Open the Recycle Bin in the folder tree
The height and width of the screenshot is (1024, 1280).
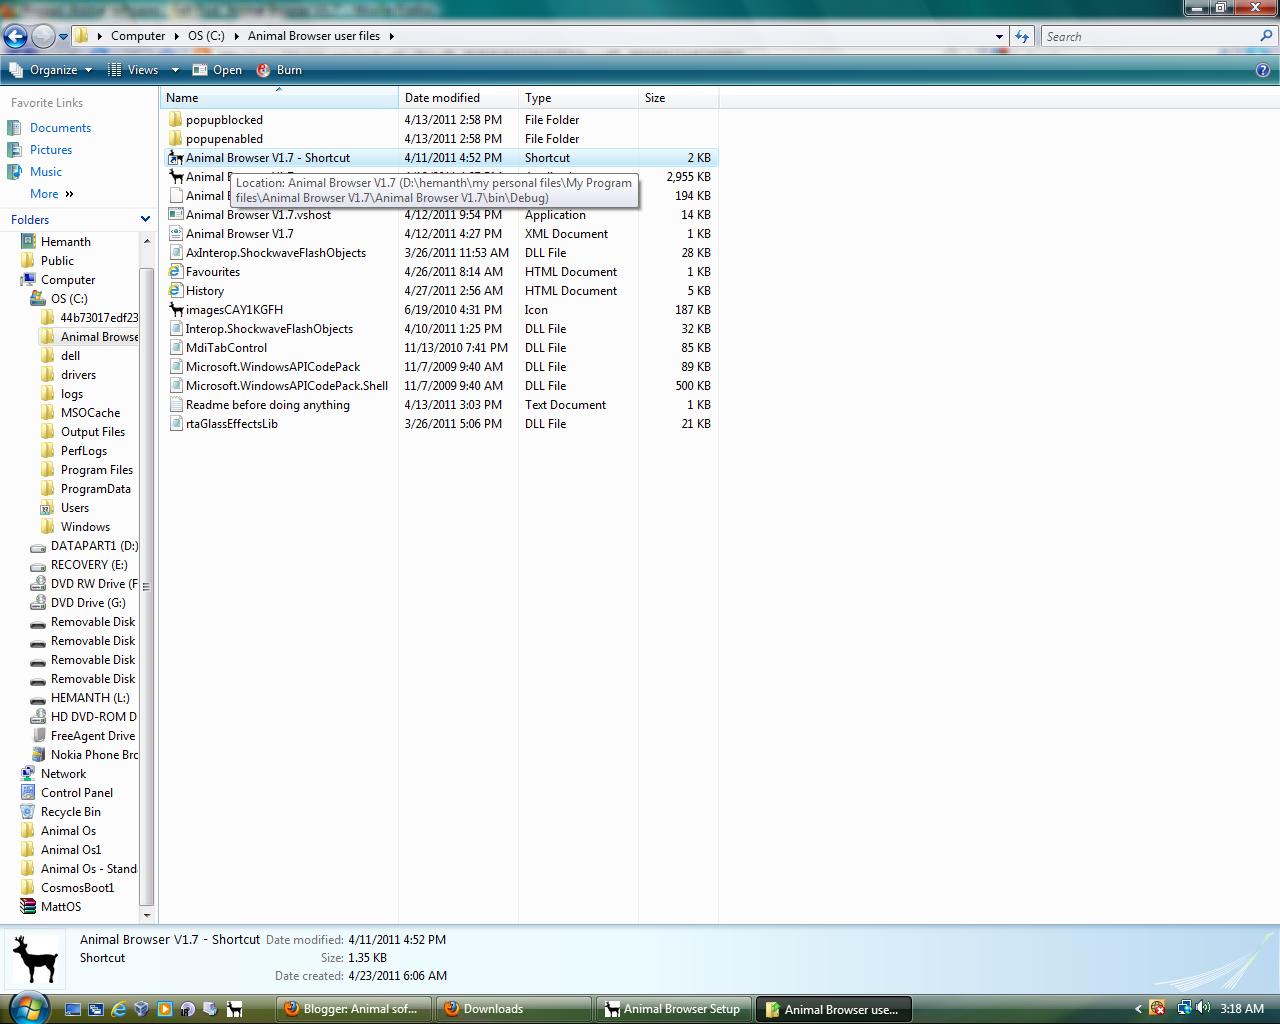pyautogui.click(x=70, y=811)
